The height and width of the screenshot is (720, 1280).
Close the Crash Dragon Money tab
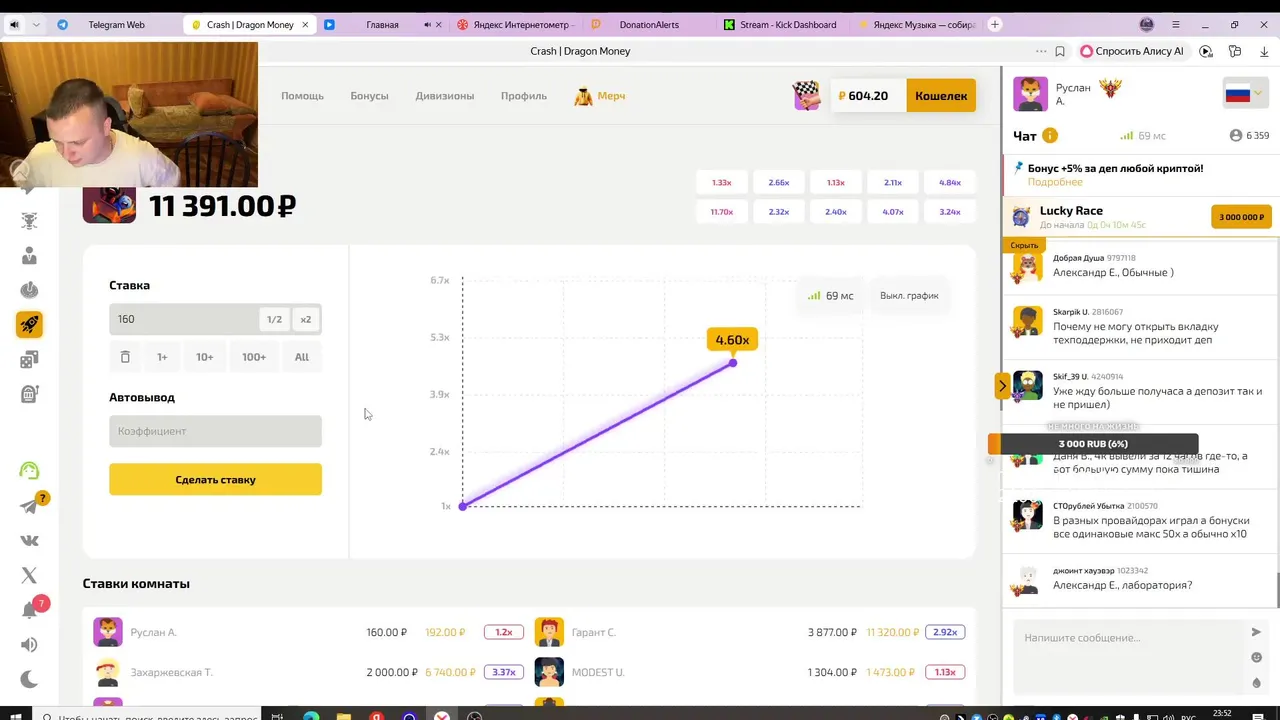coord(305,25)
